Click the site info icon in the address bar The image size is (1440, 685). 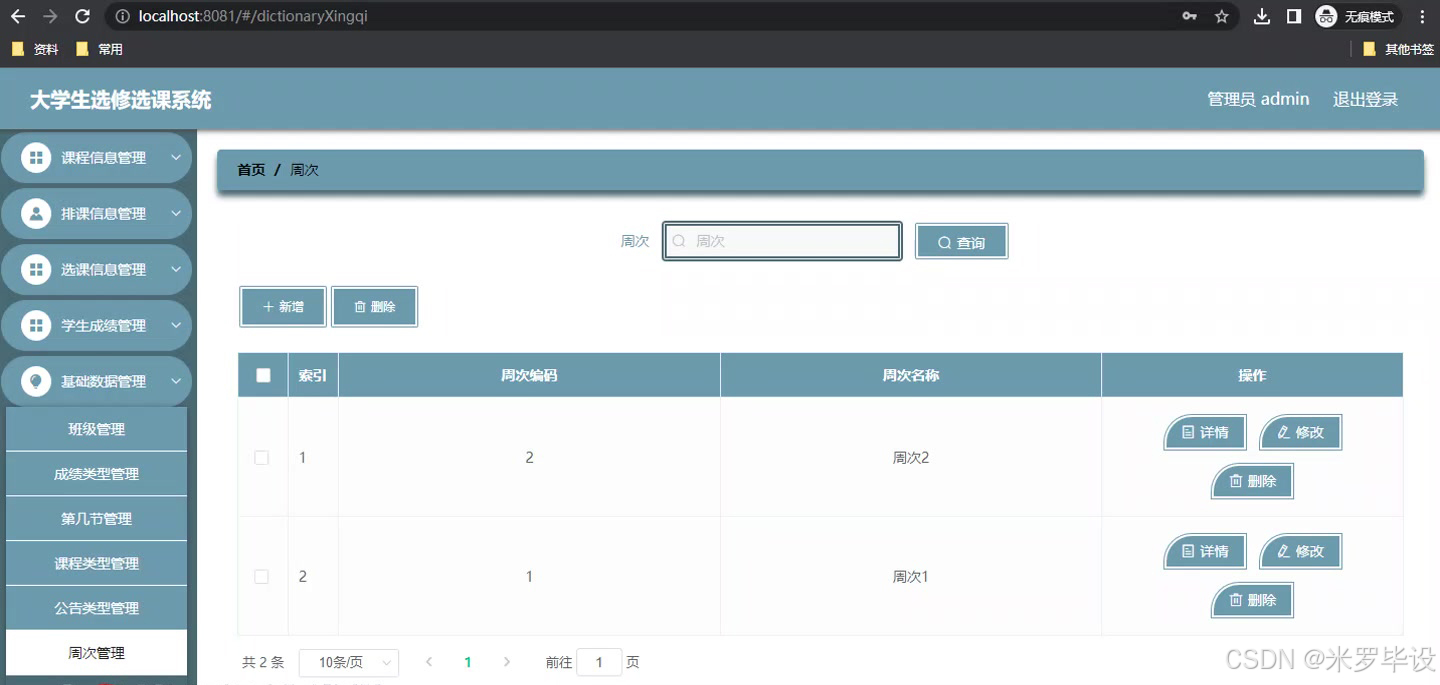click(x=122, y=16)
